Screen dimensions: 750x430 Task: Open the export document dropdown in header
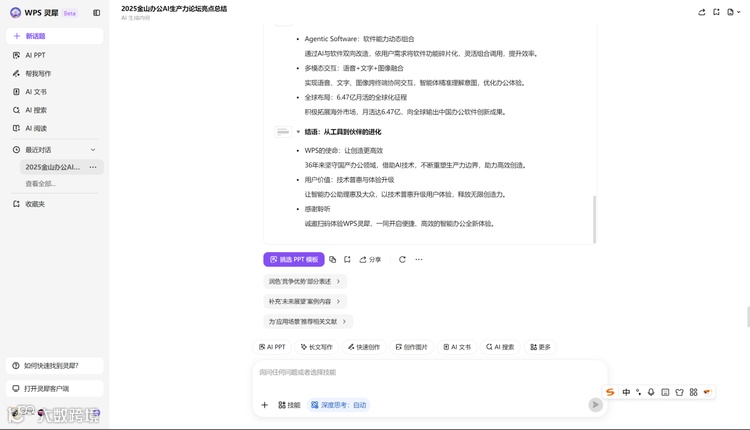click(733, 12)
